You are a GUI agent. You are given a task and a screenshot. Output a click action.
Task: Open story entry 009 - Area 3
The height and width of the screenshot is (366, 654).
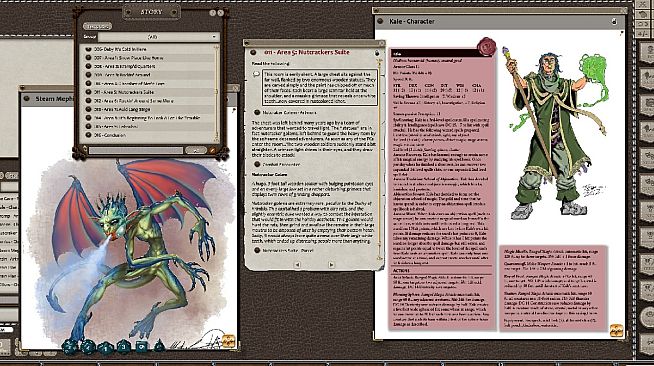click(x=122, y=75)
